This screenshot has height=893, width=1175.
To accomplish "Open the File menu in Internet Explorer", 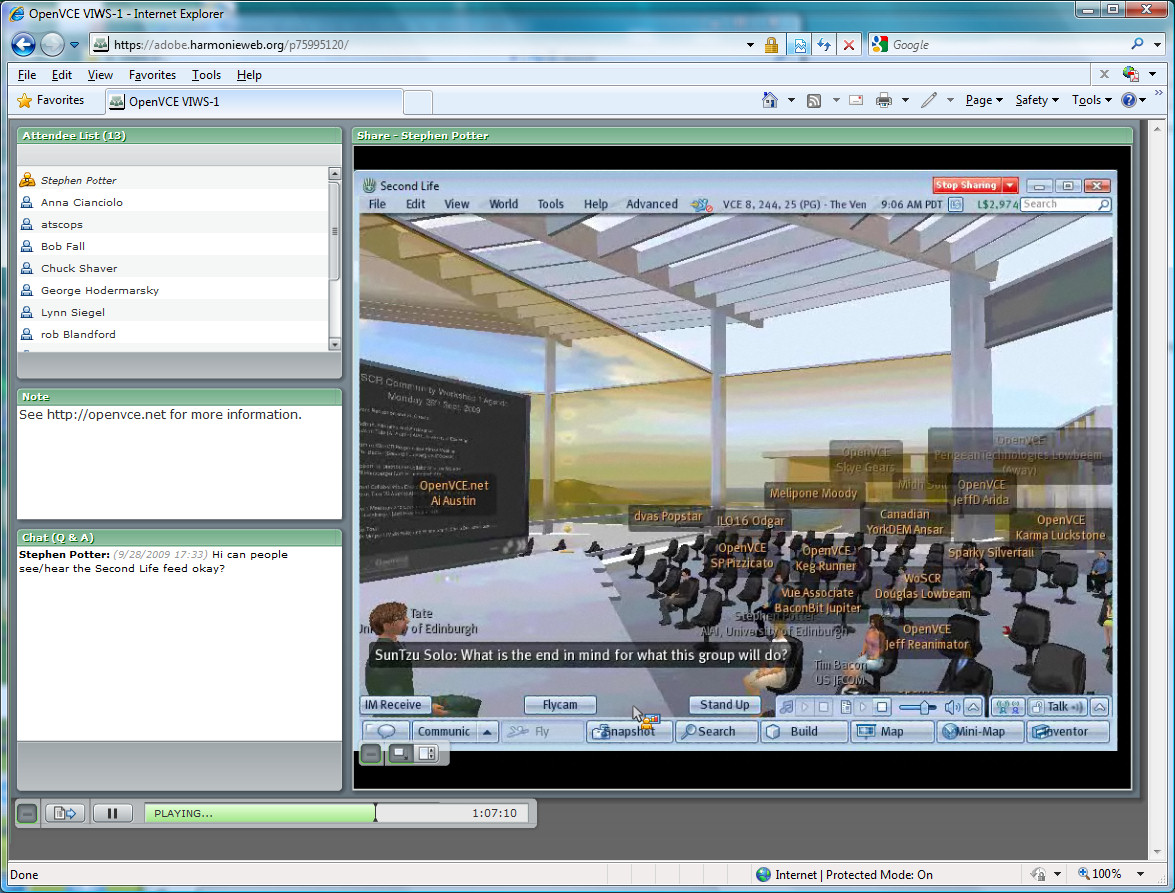I will [x=27, y=74].
